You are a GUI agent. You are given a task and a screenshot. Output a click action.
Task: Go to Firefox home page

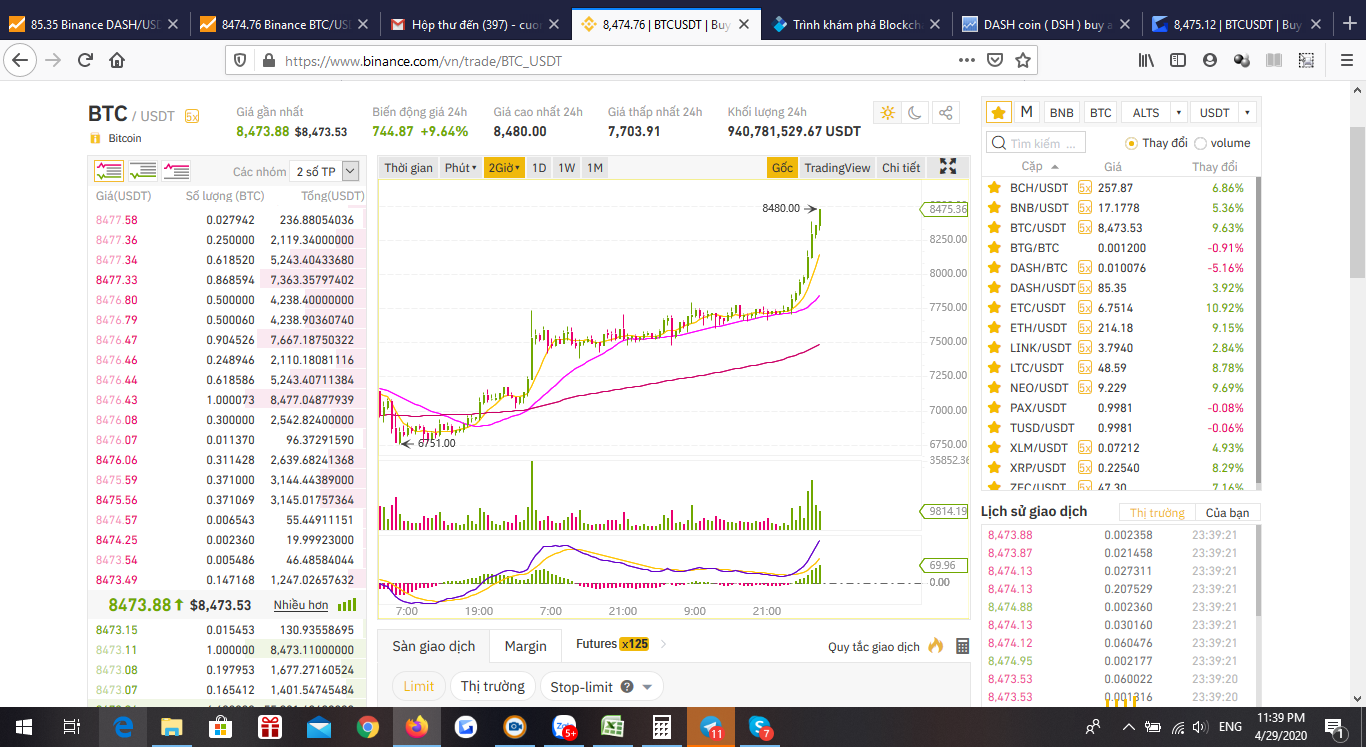(x=117, y=60)
